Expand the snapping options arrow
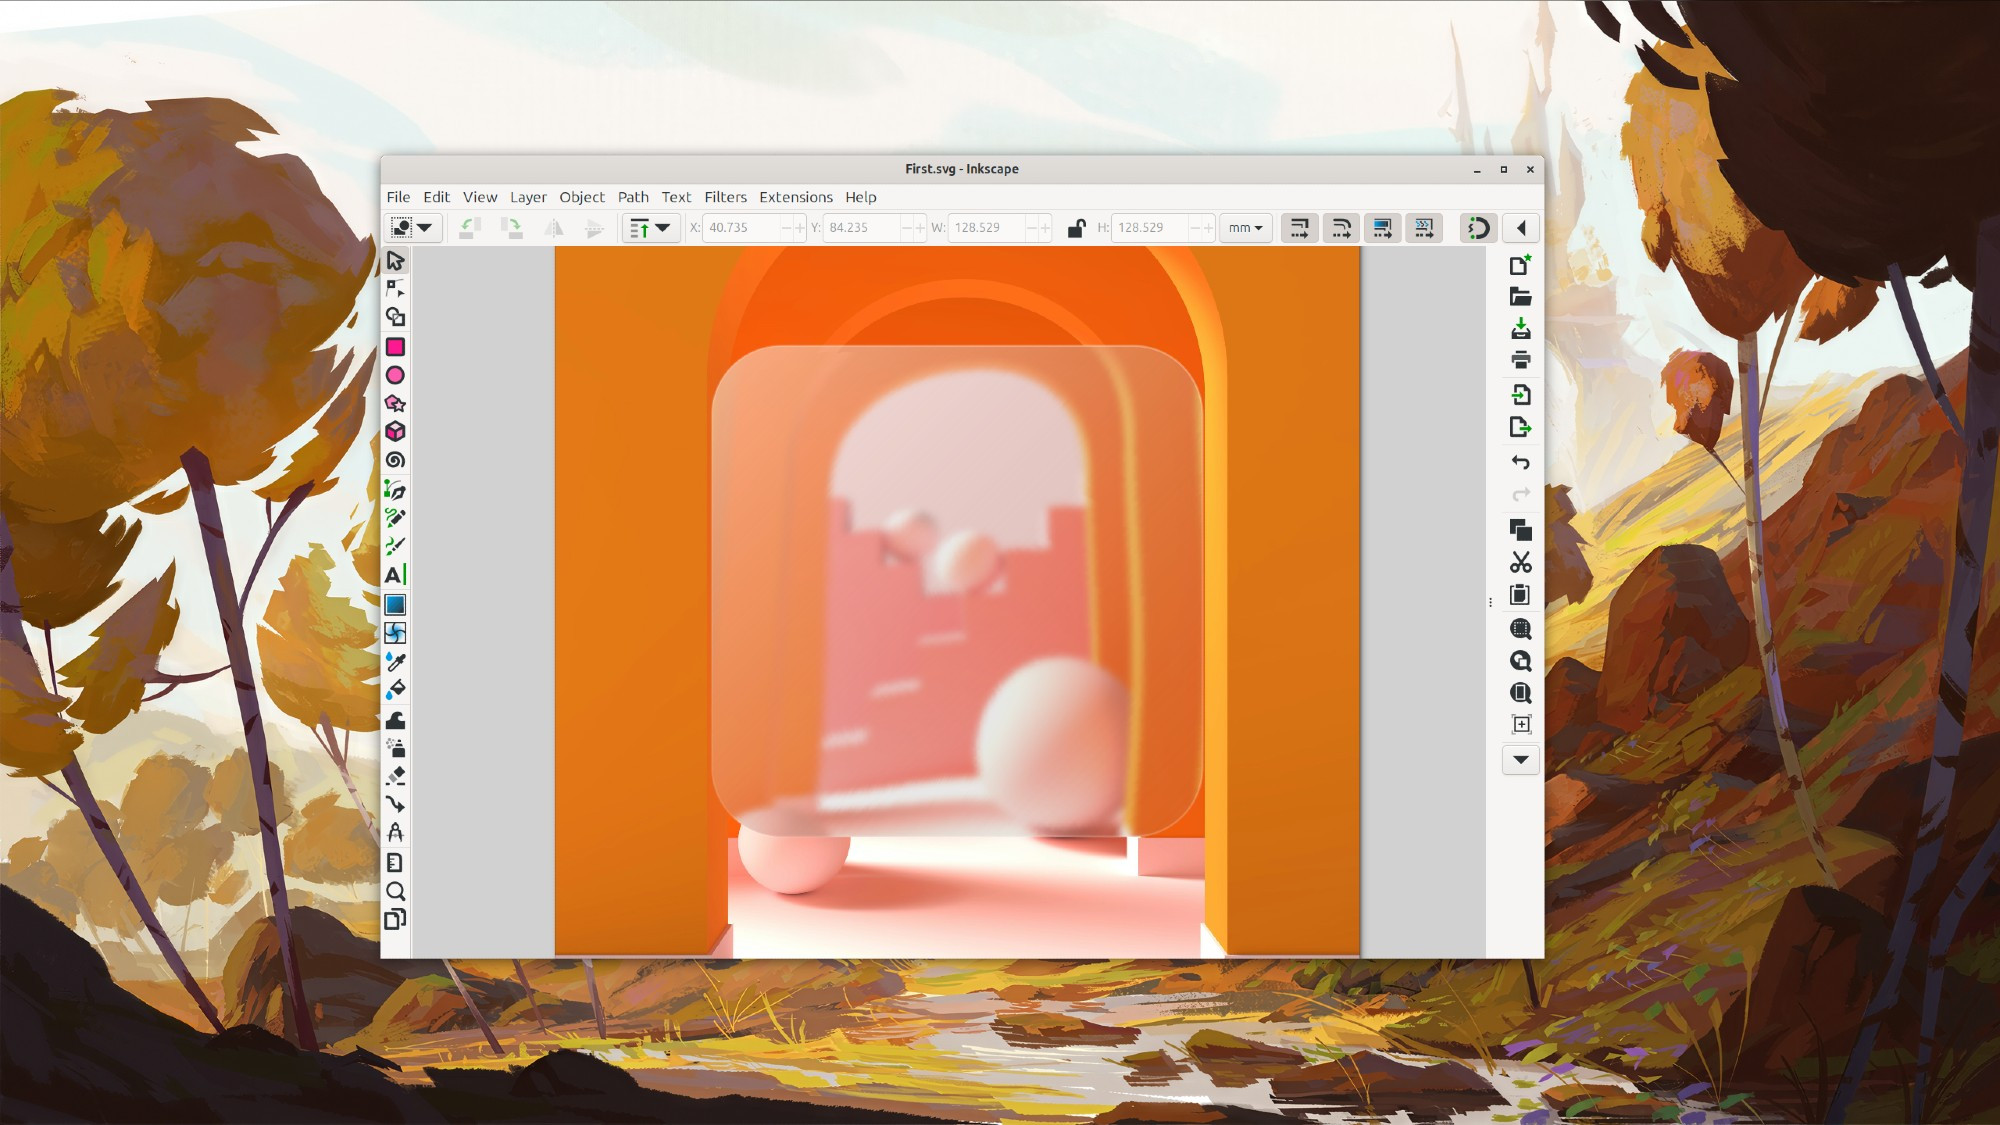 [x=1521, y=228]
